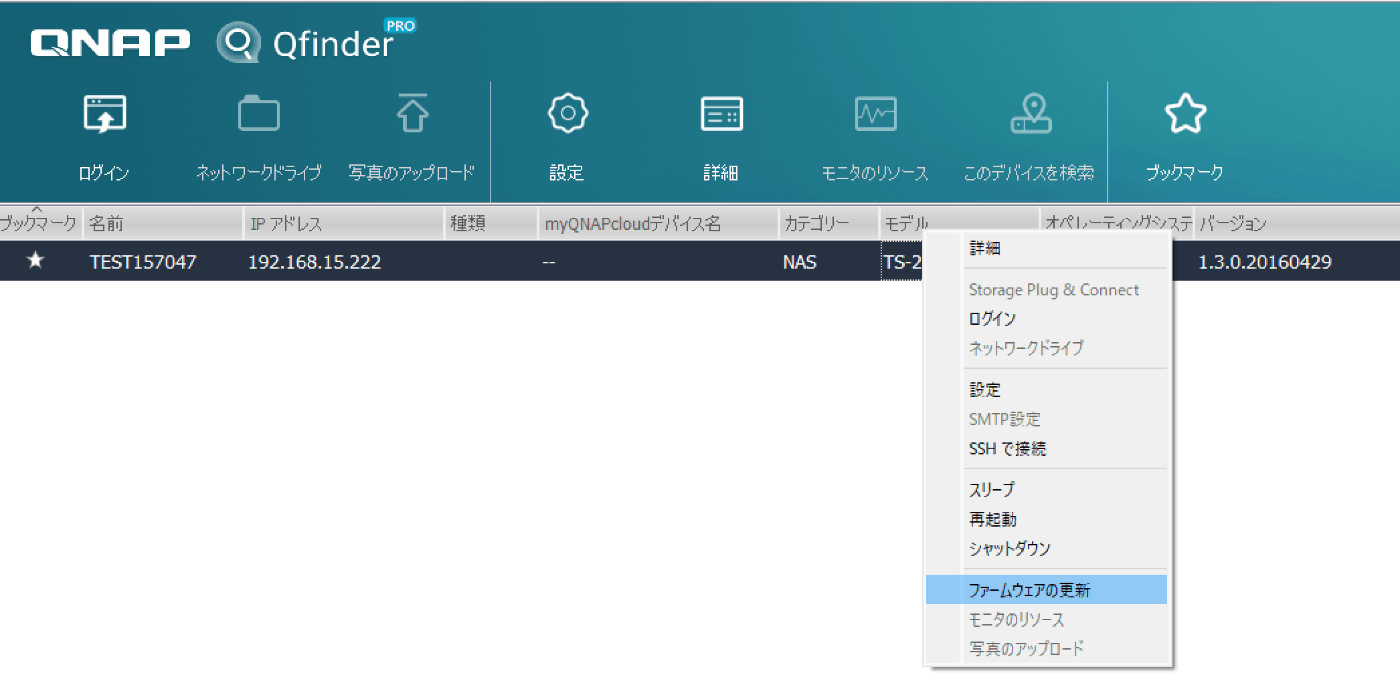1400x685 pixels.
Task: Sort by バージョン column header
Action: (x=1297, y=223)
